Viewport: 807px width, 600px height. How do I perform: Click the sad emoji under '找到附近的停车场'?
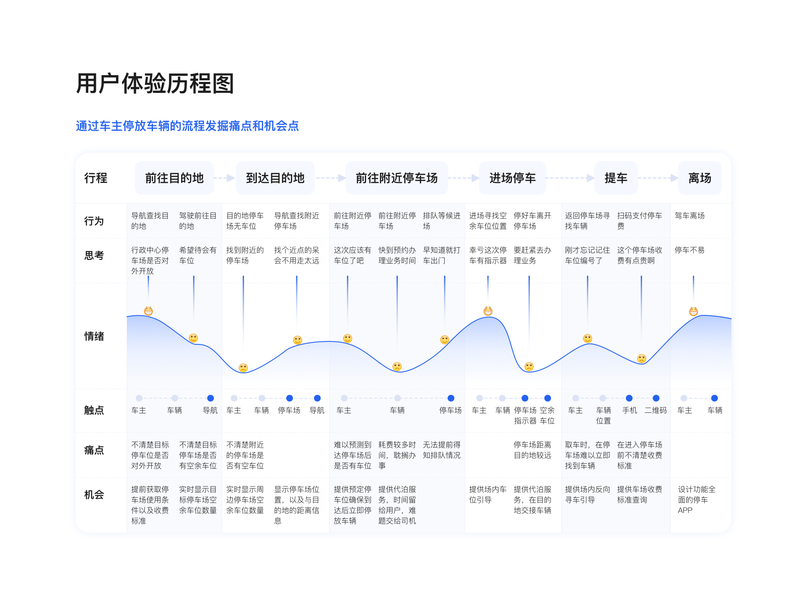243,367
